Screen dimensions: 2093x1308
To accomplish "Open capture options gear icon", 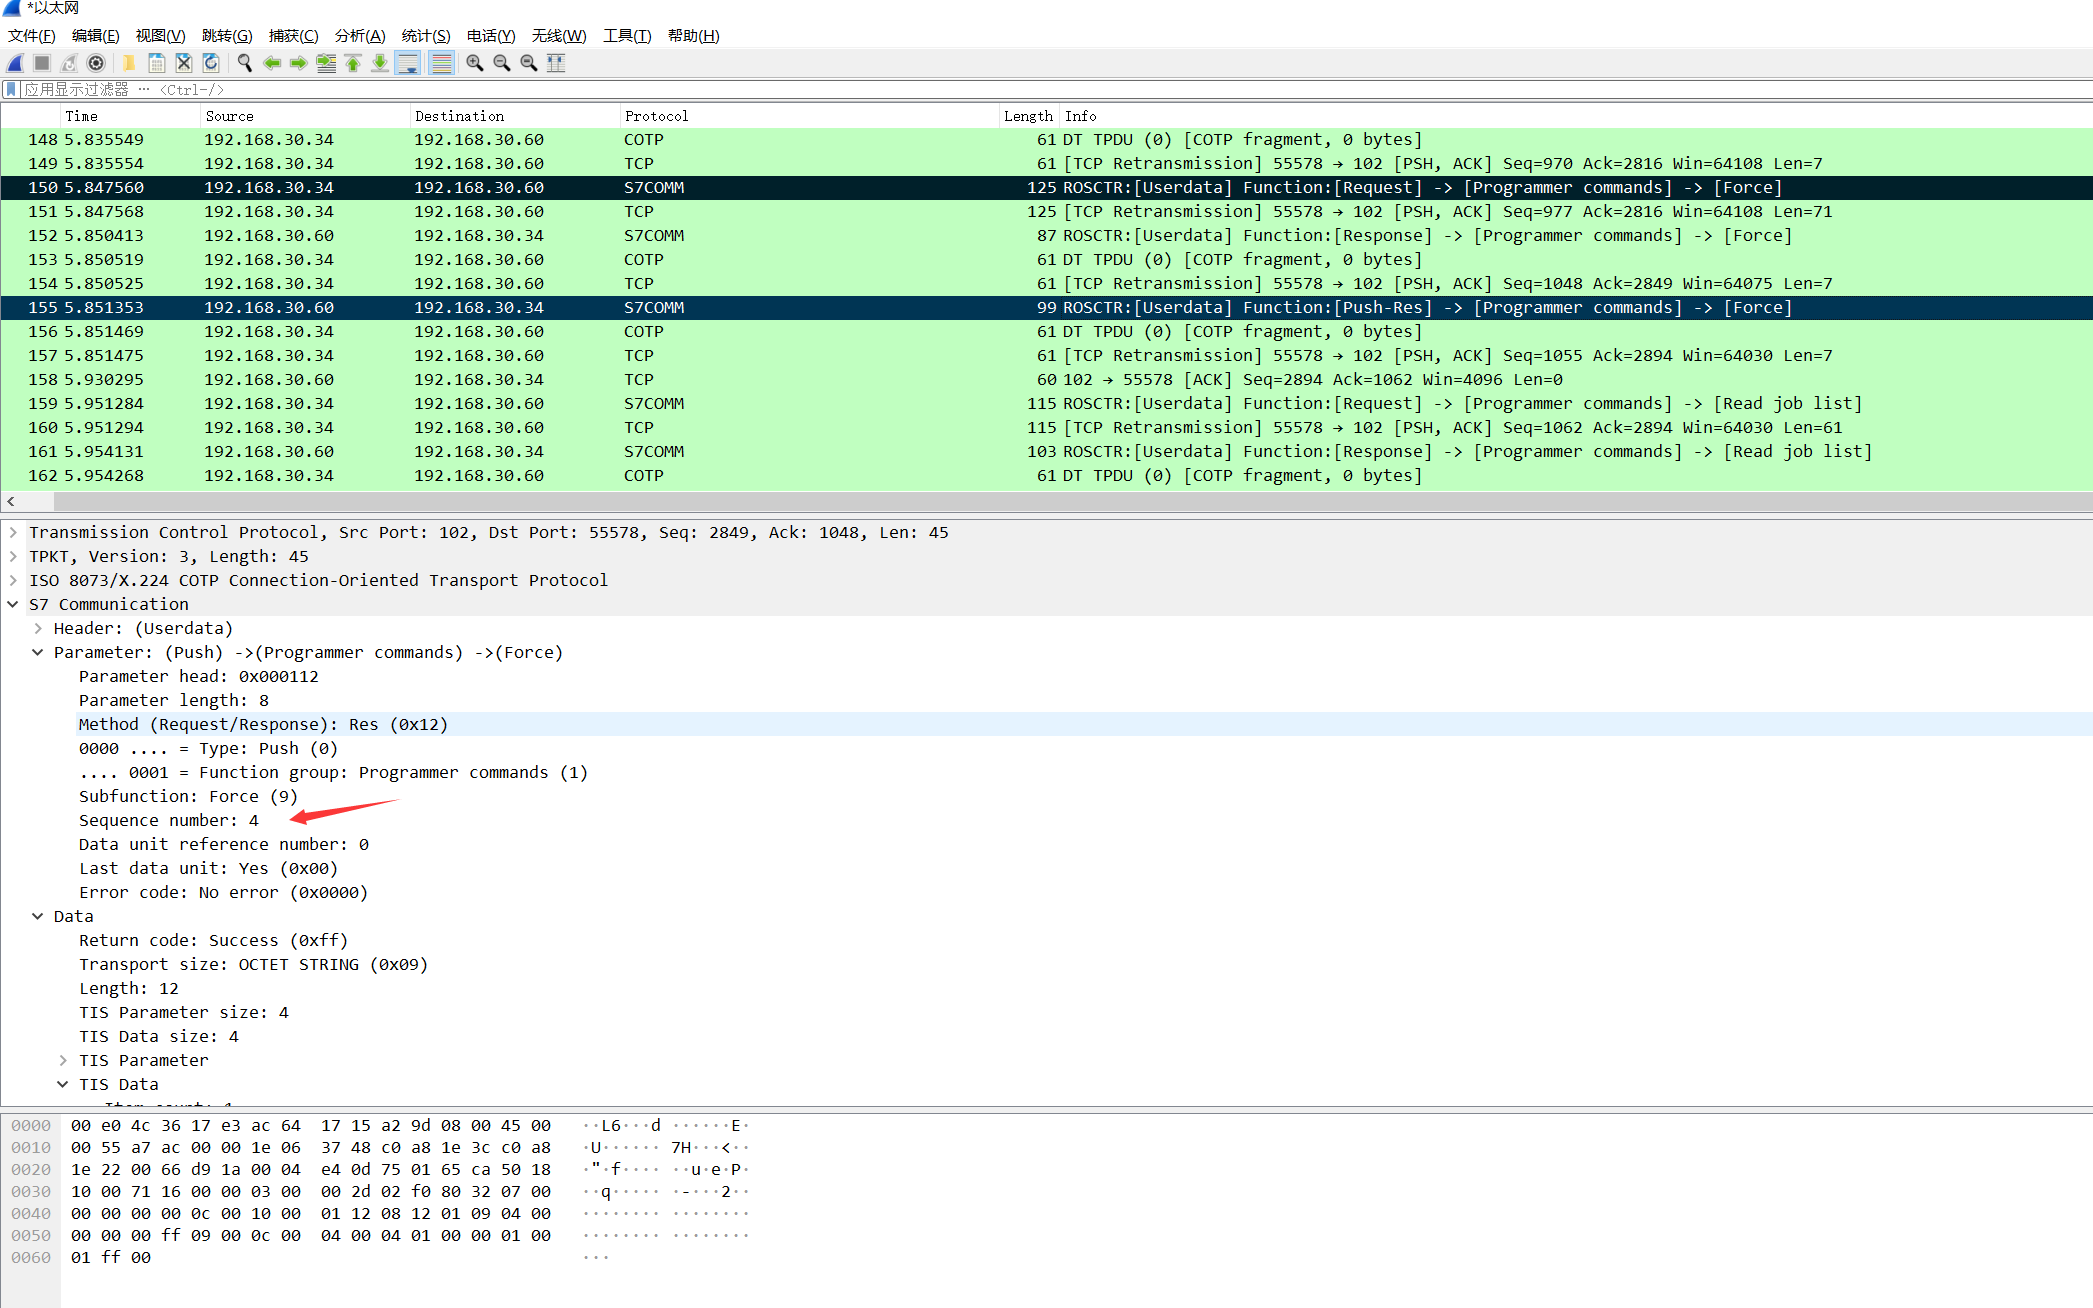I will (x=96, y=63).
